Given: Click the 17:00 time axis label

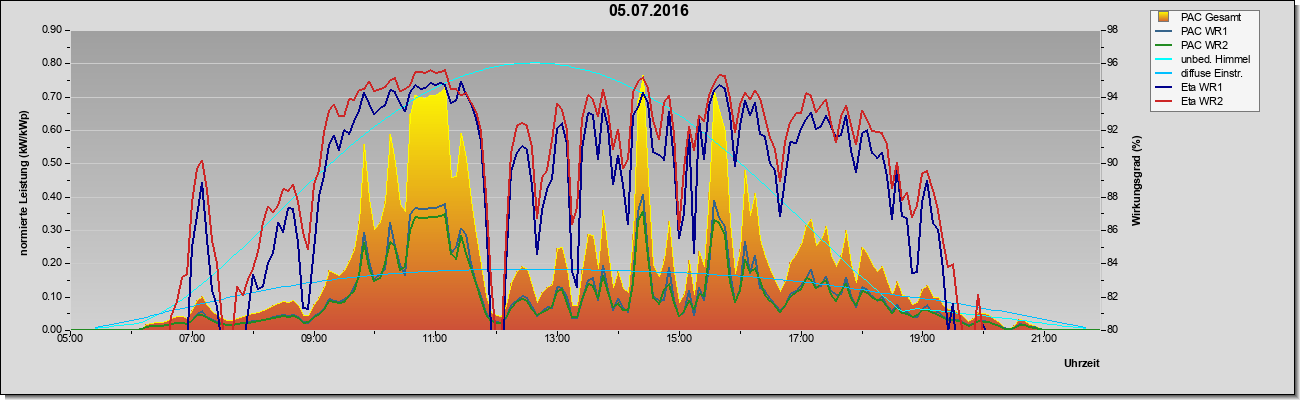Looking at the screenshot, I should 801,339.
